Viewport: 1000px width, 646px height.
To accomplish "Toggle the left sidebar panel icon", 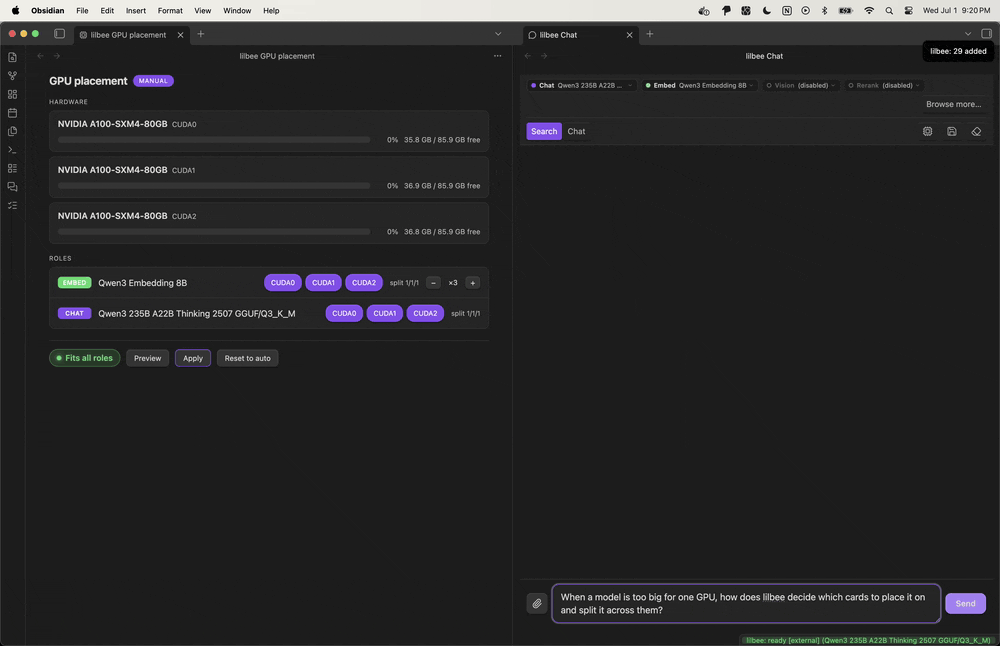I will coord(59,34).
